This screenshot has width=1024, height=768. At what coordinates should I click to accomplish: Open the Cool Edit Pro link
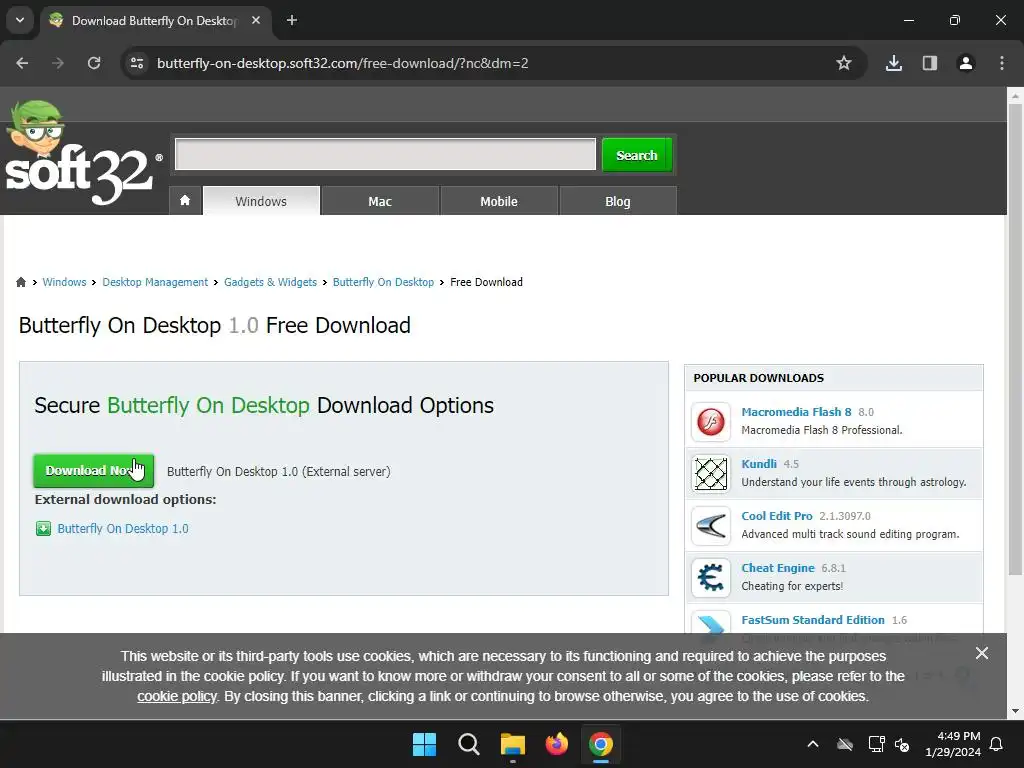(x=777, y=516)
